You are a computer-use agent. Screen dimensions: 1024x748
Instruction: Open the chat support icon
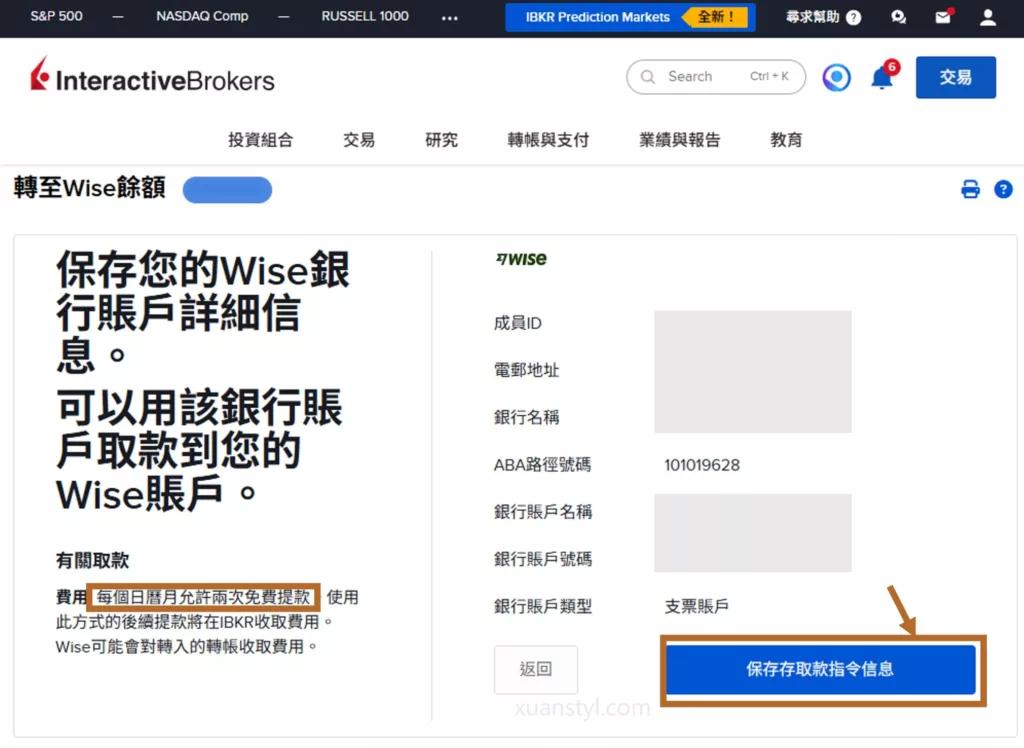(899, 17)
